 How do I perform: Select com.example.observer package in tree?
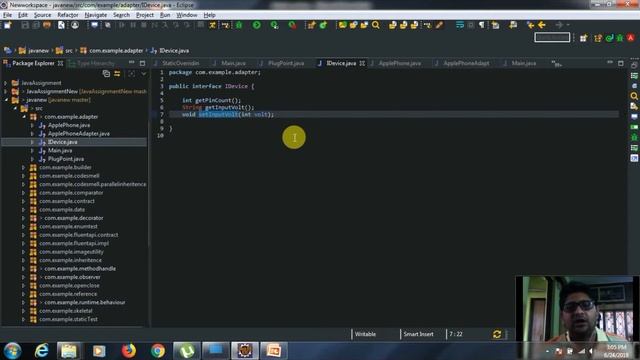click(x=72, y=277)
